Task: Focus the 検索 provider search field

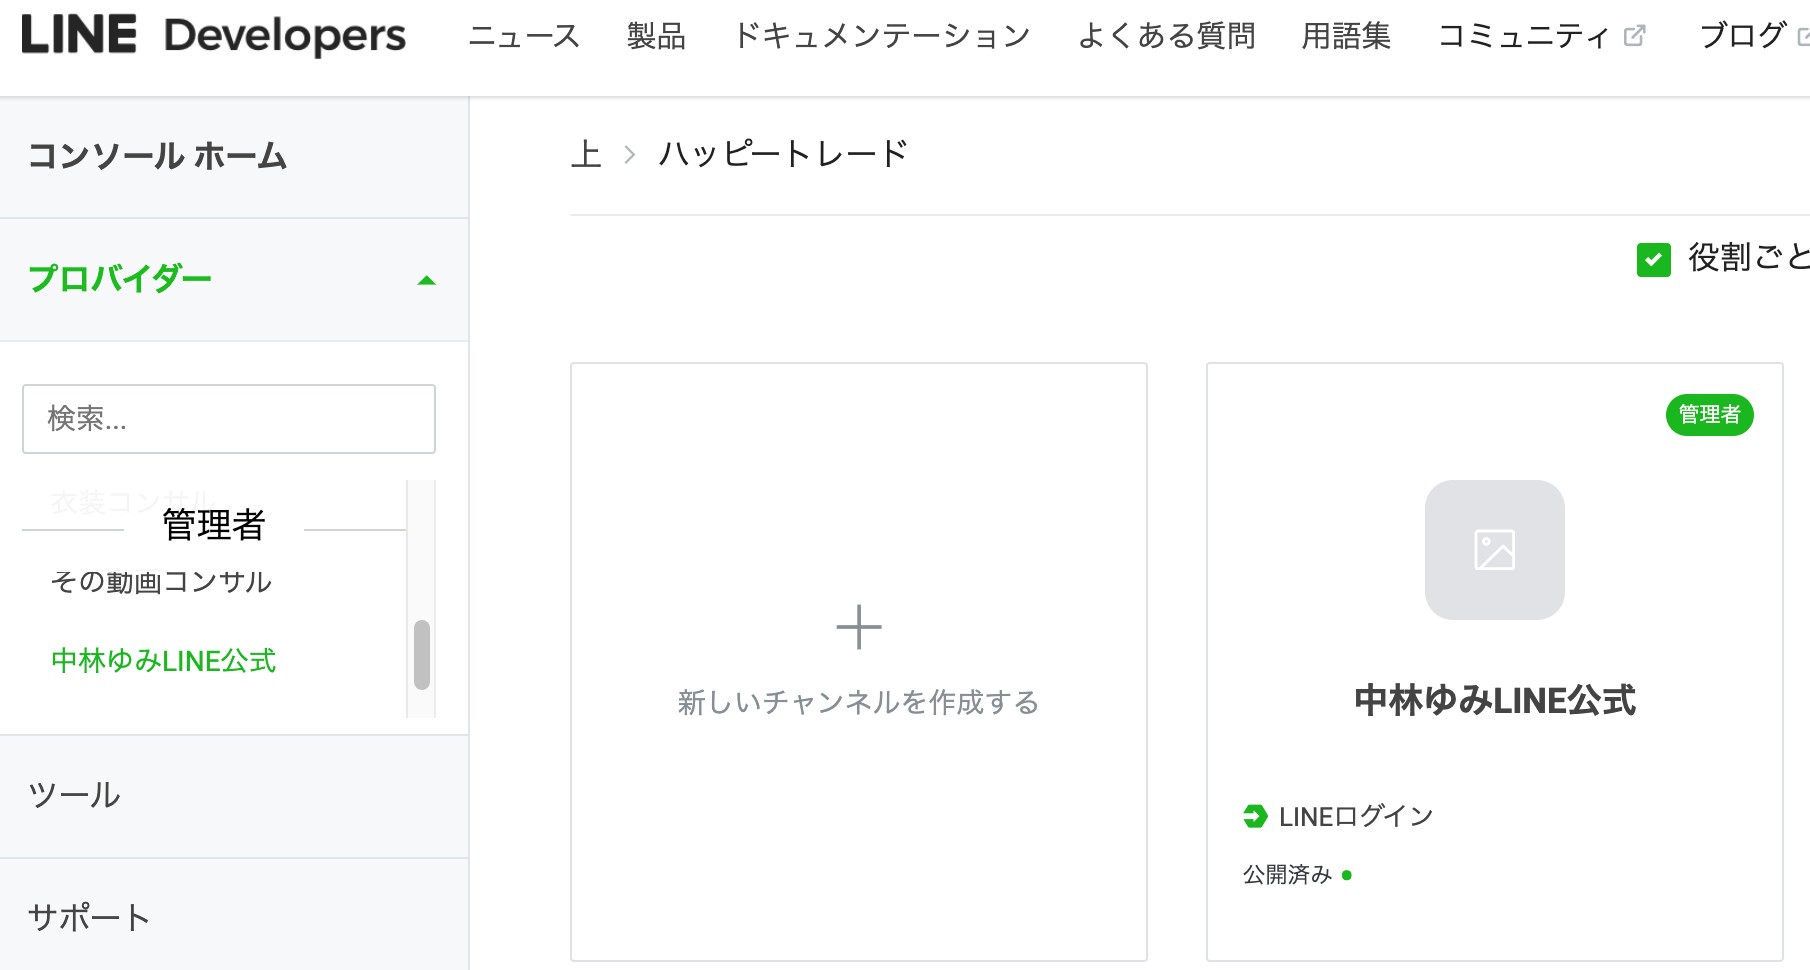Action: [x=229, y=419]
